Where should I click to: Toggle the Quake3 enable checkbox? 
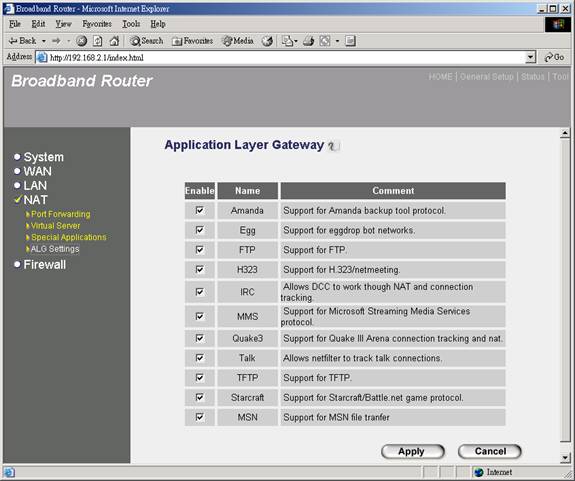(x=199, y=338)
